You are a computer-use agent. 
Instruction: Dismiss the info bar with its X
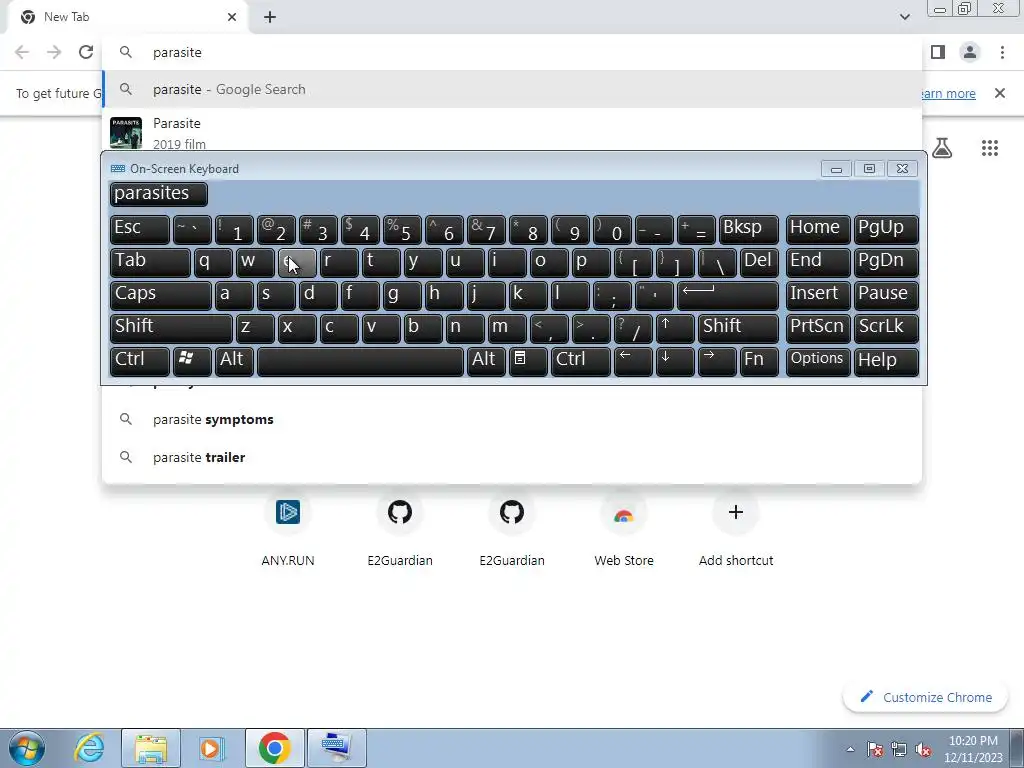[1000, 93]
